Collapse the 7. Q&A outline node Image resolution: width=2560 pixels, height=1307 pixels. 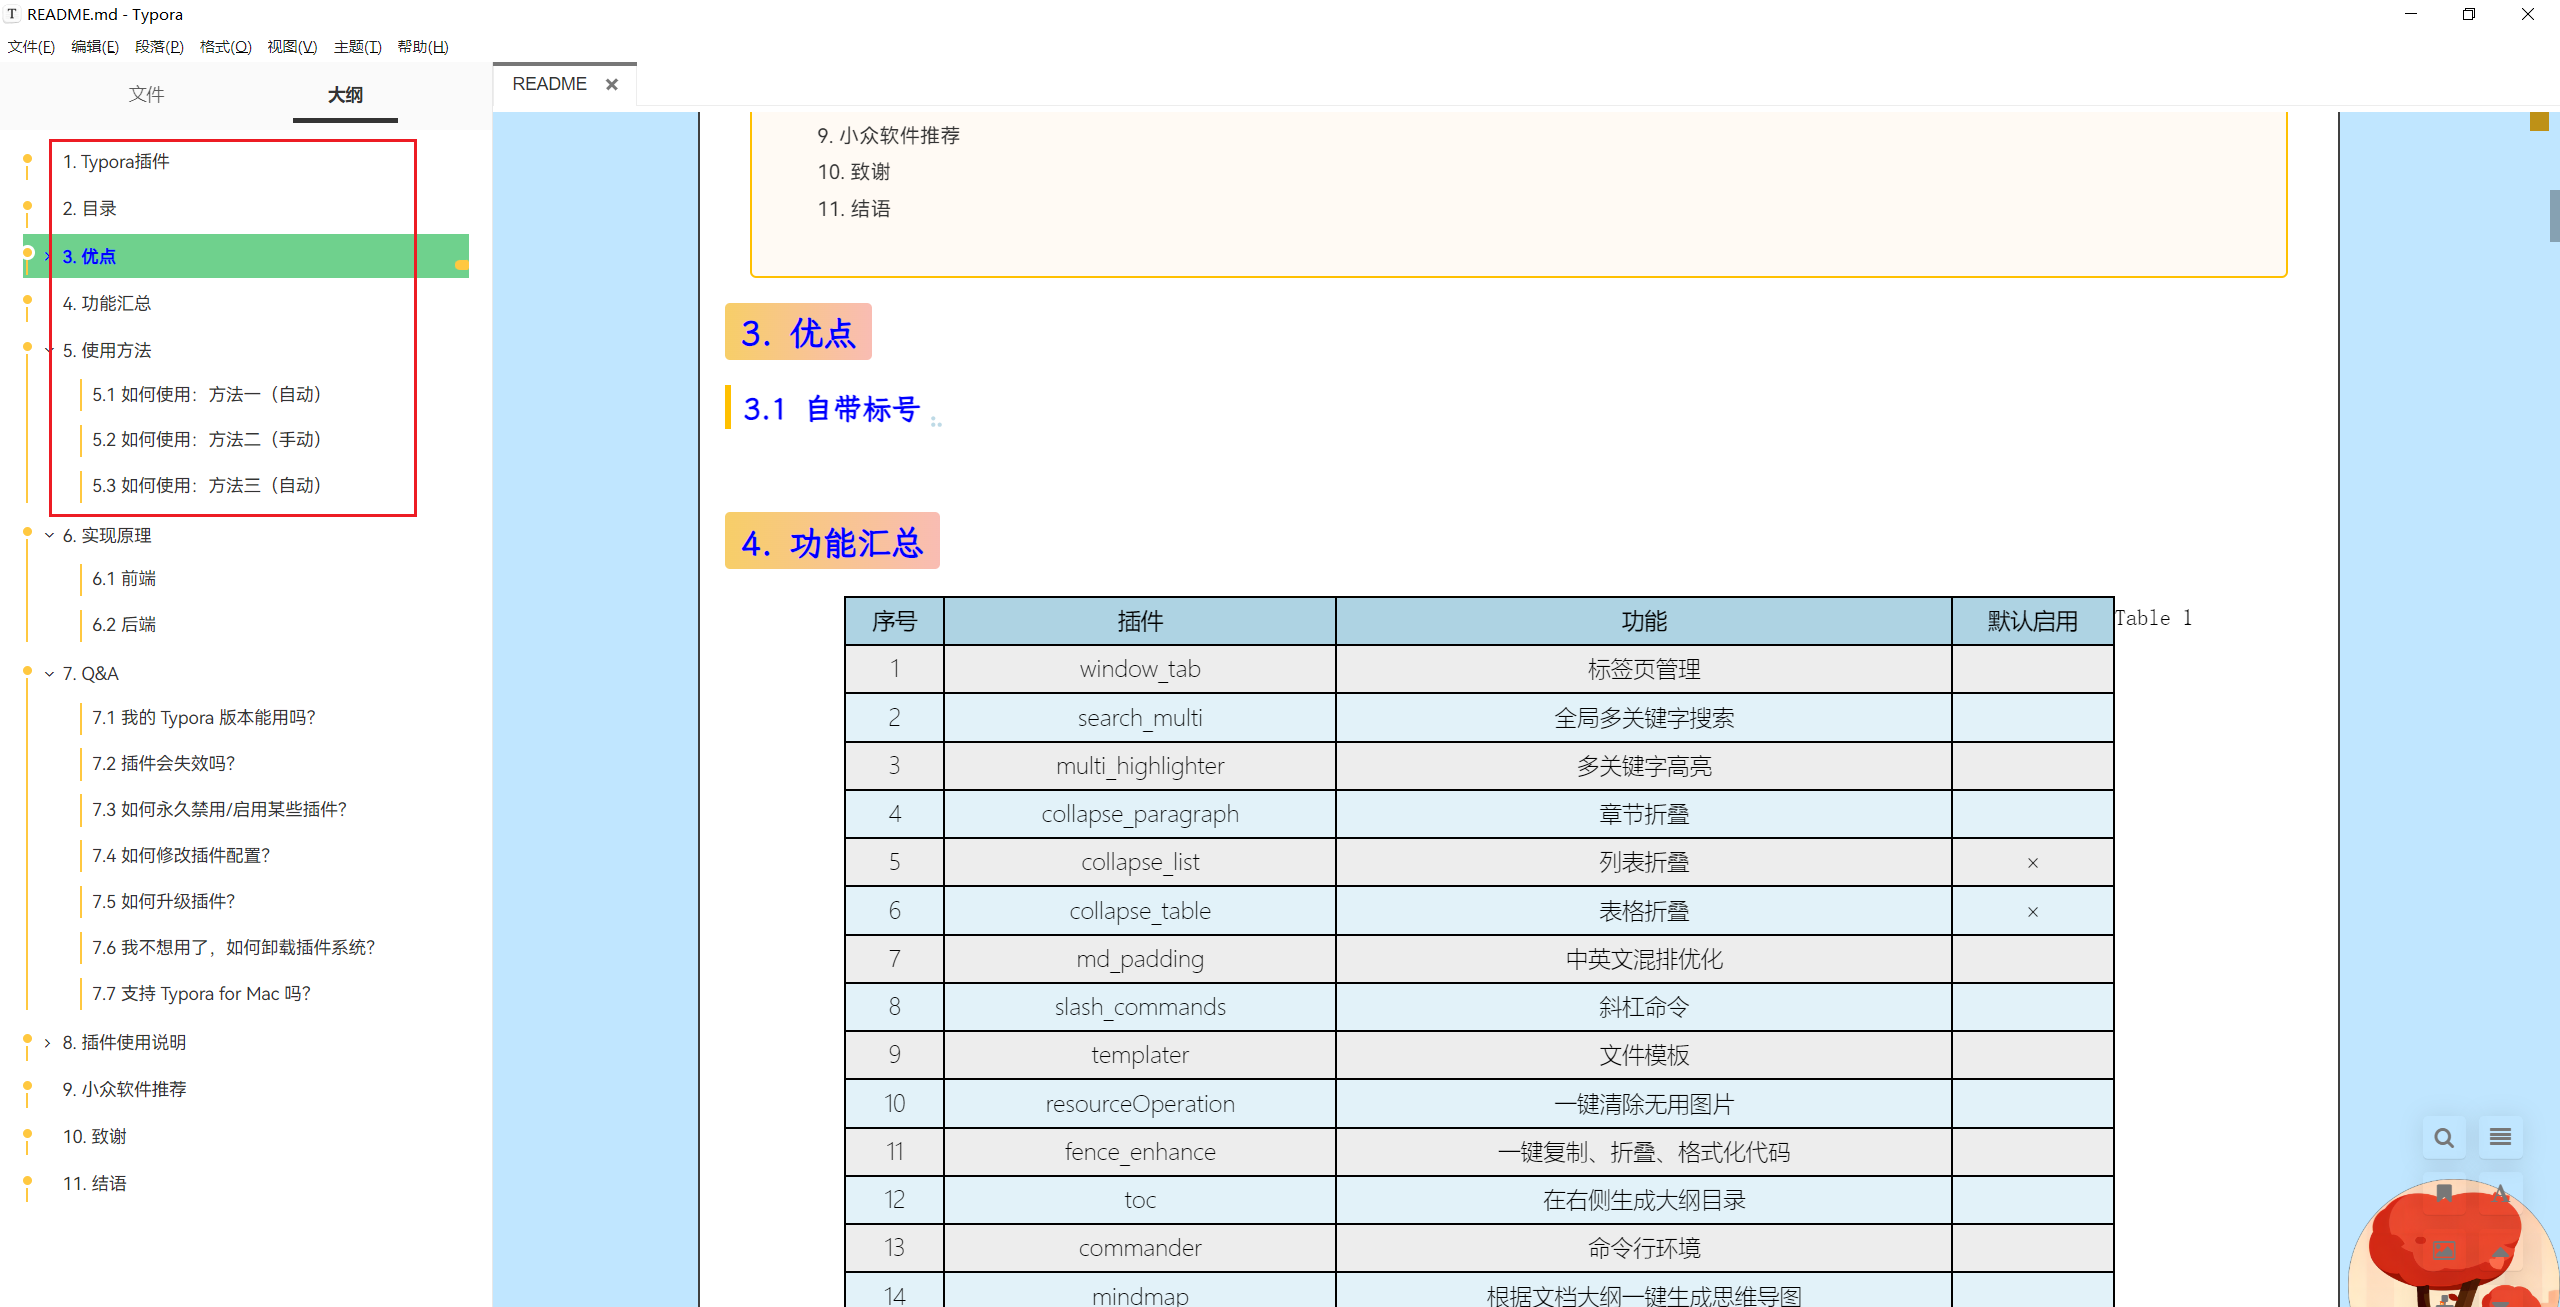(x=48, y=674)
